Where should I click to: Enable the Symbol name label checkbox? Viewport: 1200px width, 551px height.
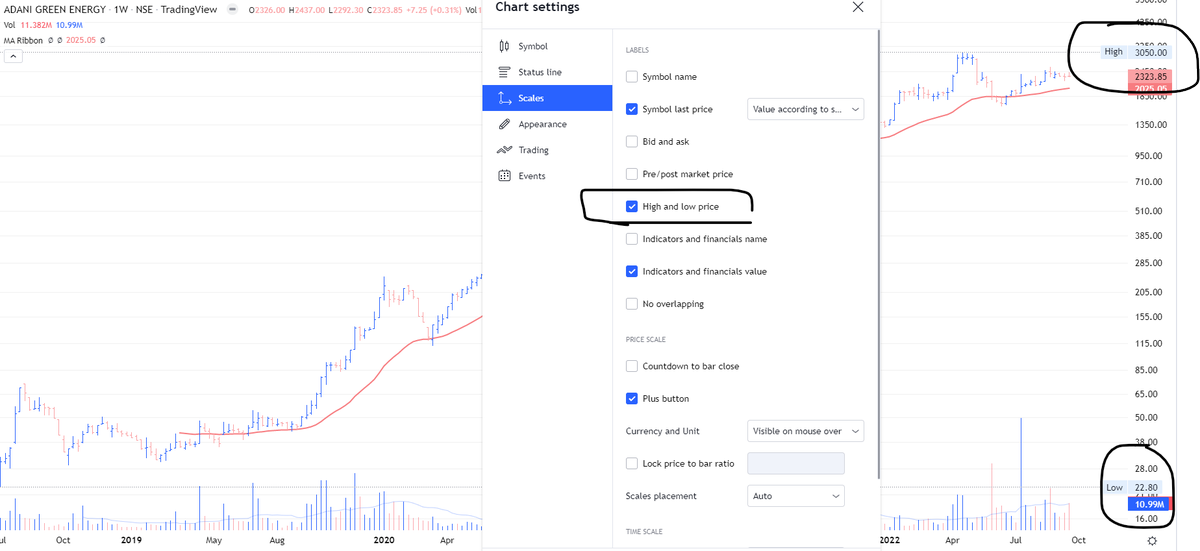(632, 77)
